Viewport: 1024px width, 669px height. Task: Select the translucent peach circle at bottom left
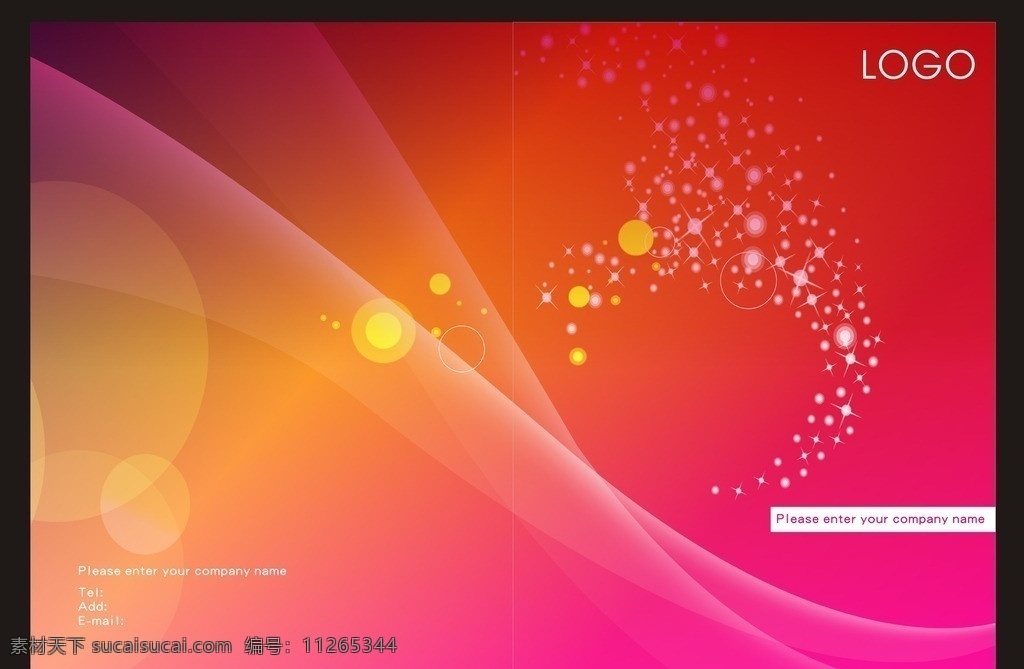(145, 504)
